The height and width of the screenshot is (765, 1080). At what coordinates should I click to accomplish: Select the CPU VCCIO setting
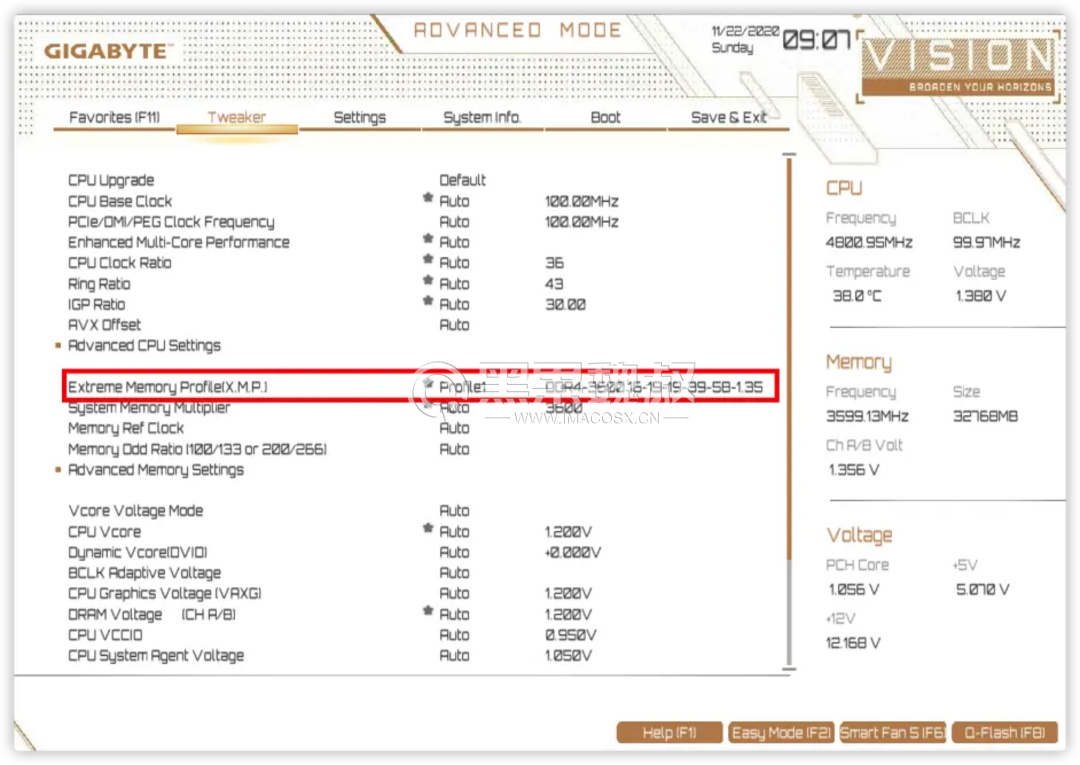105,635
